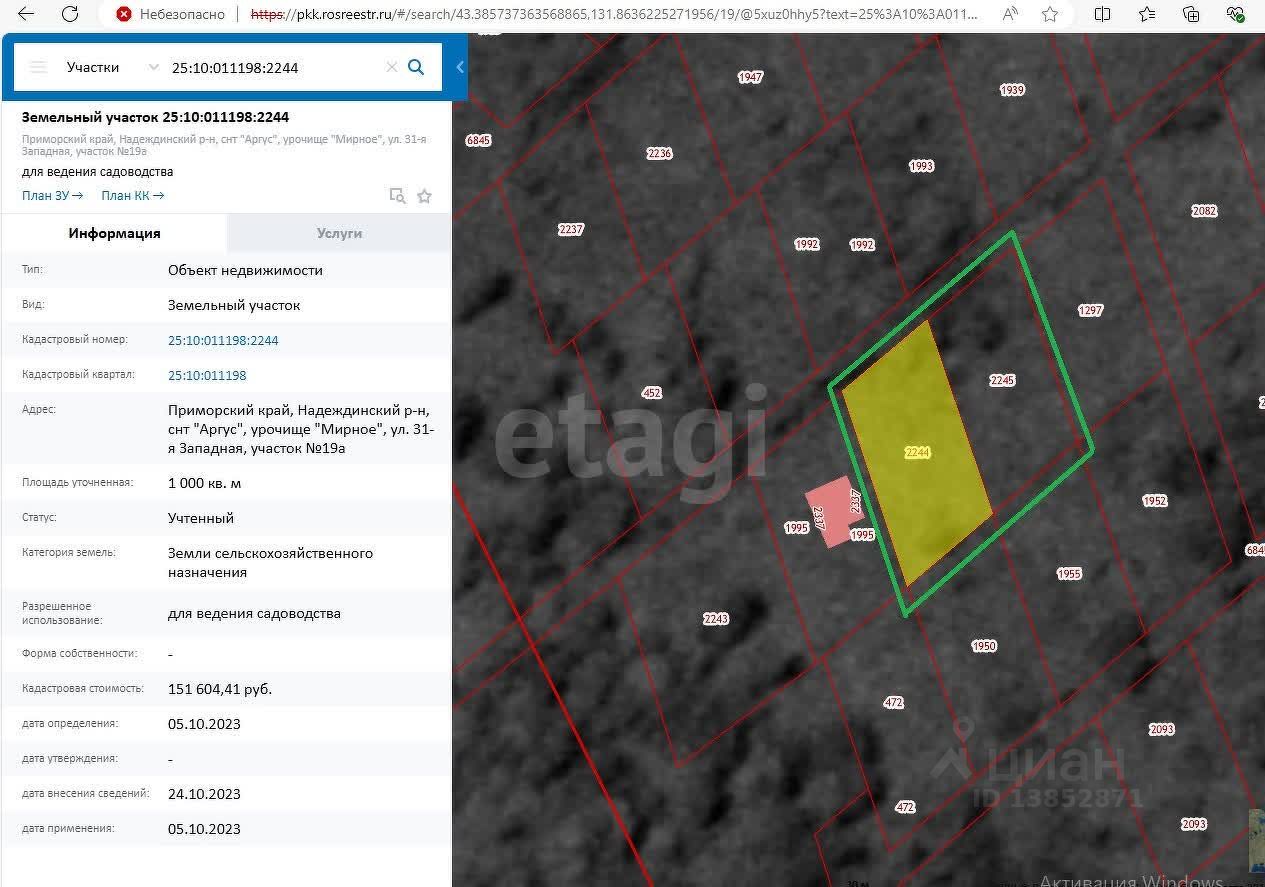Reload the page with the refresh icon
This screenshot has width=1265, height=887.
coord(69,14)
